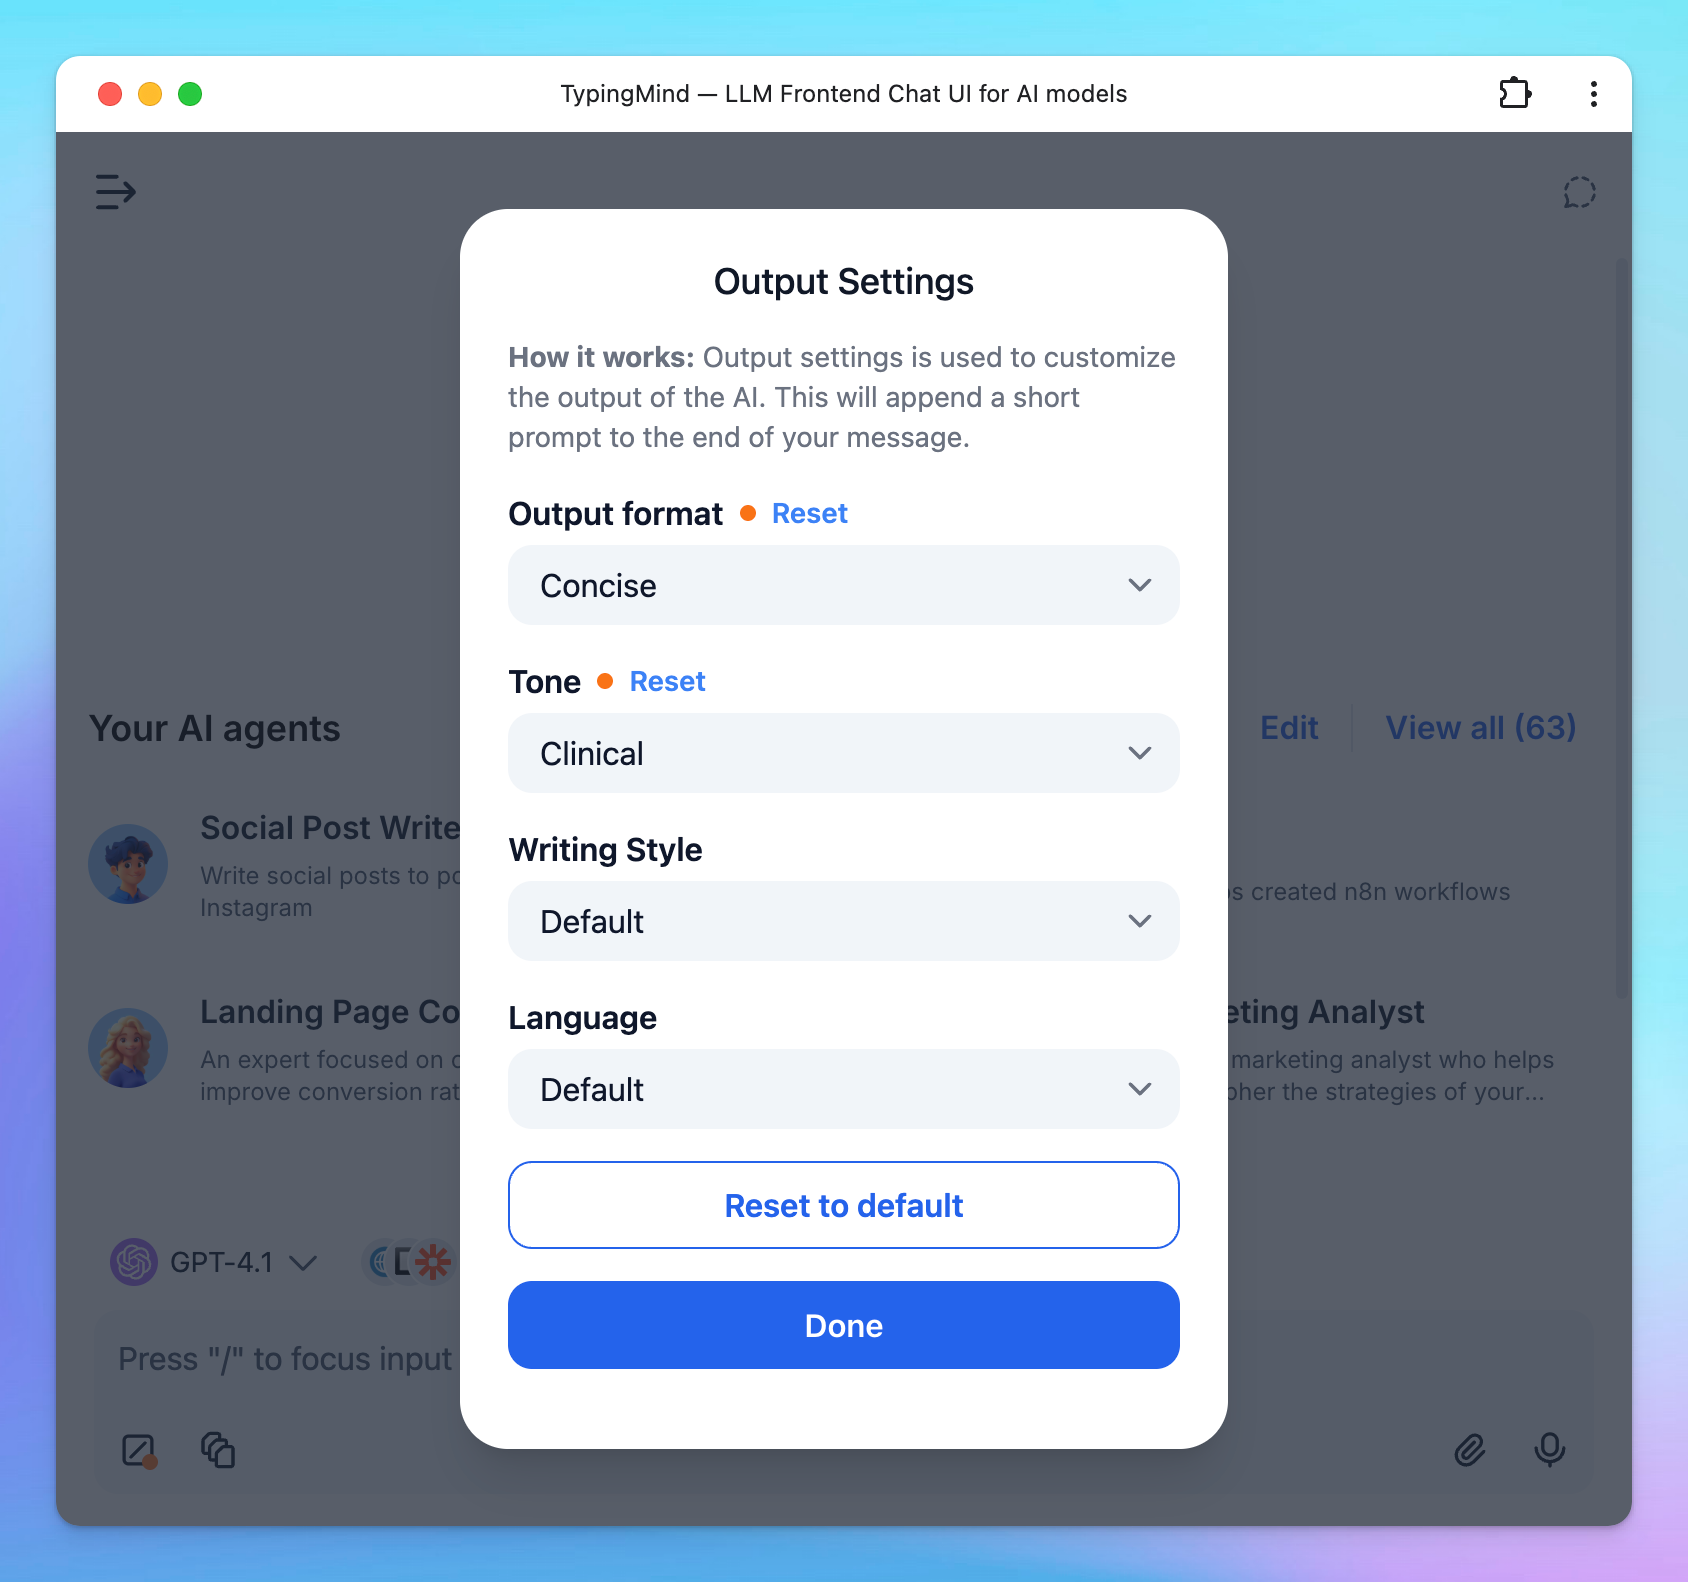Image resolution: width=1688 pixels, height=1582 pixels.
Task: Click the browser extensions puzzle icon
Action: [x=1515, y=94]
